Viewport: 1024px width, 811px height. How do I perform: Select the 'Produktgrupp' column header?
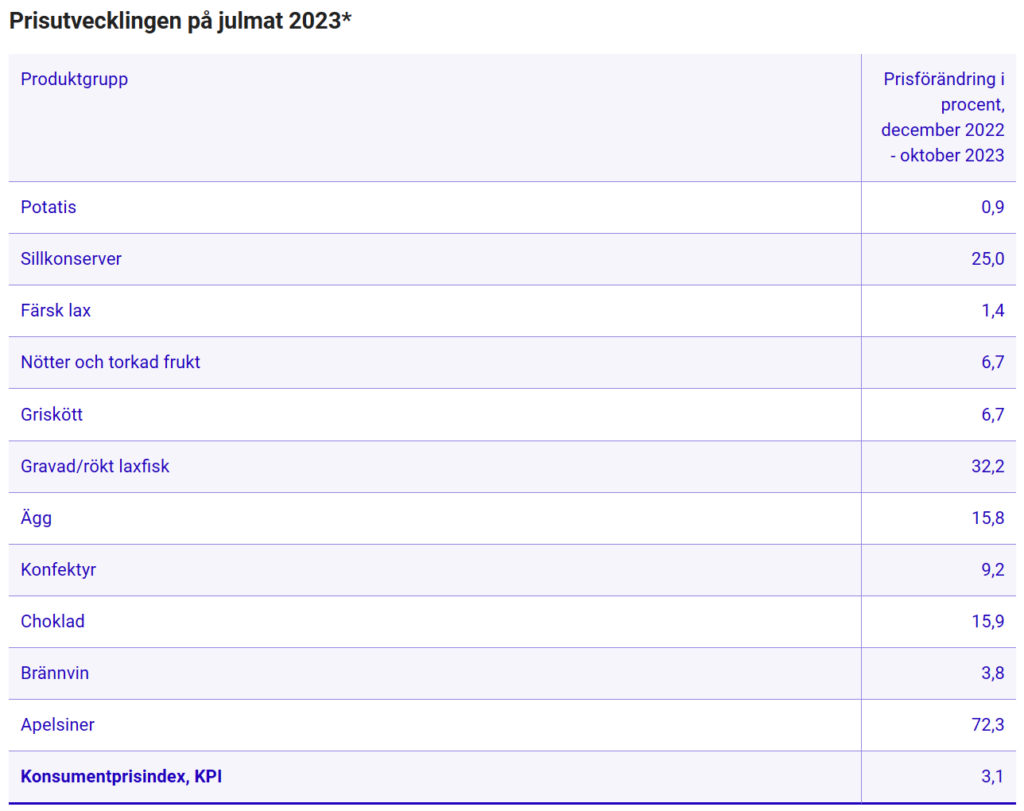[74, 79]
